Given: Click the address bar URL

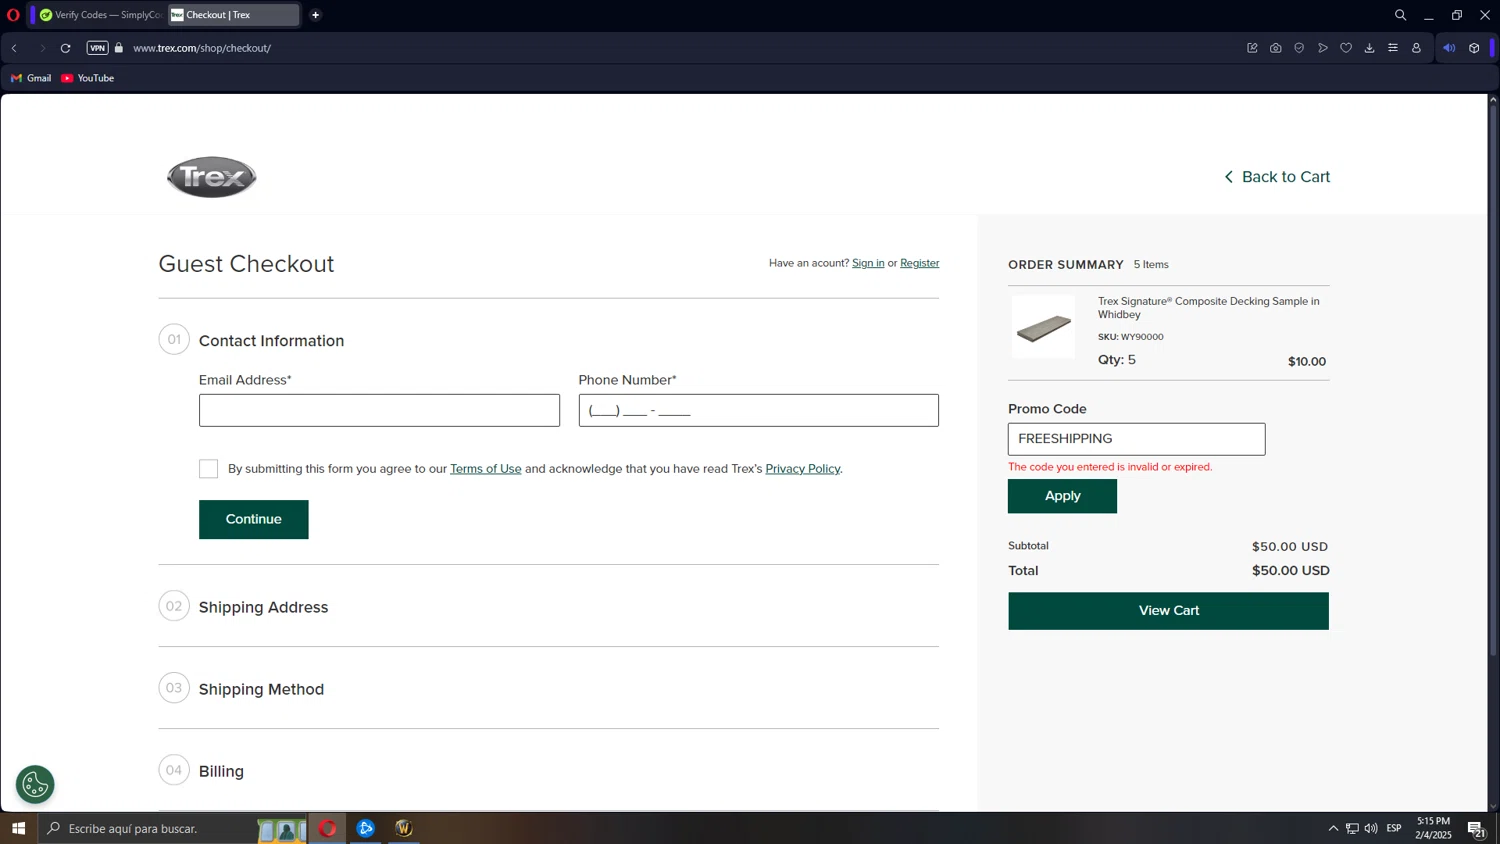Looking at the screenshot, I should pos(202,48).
